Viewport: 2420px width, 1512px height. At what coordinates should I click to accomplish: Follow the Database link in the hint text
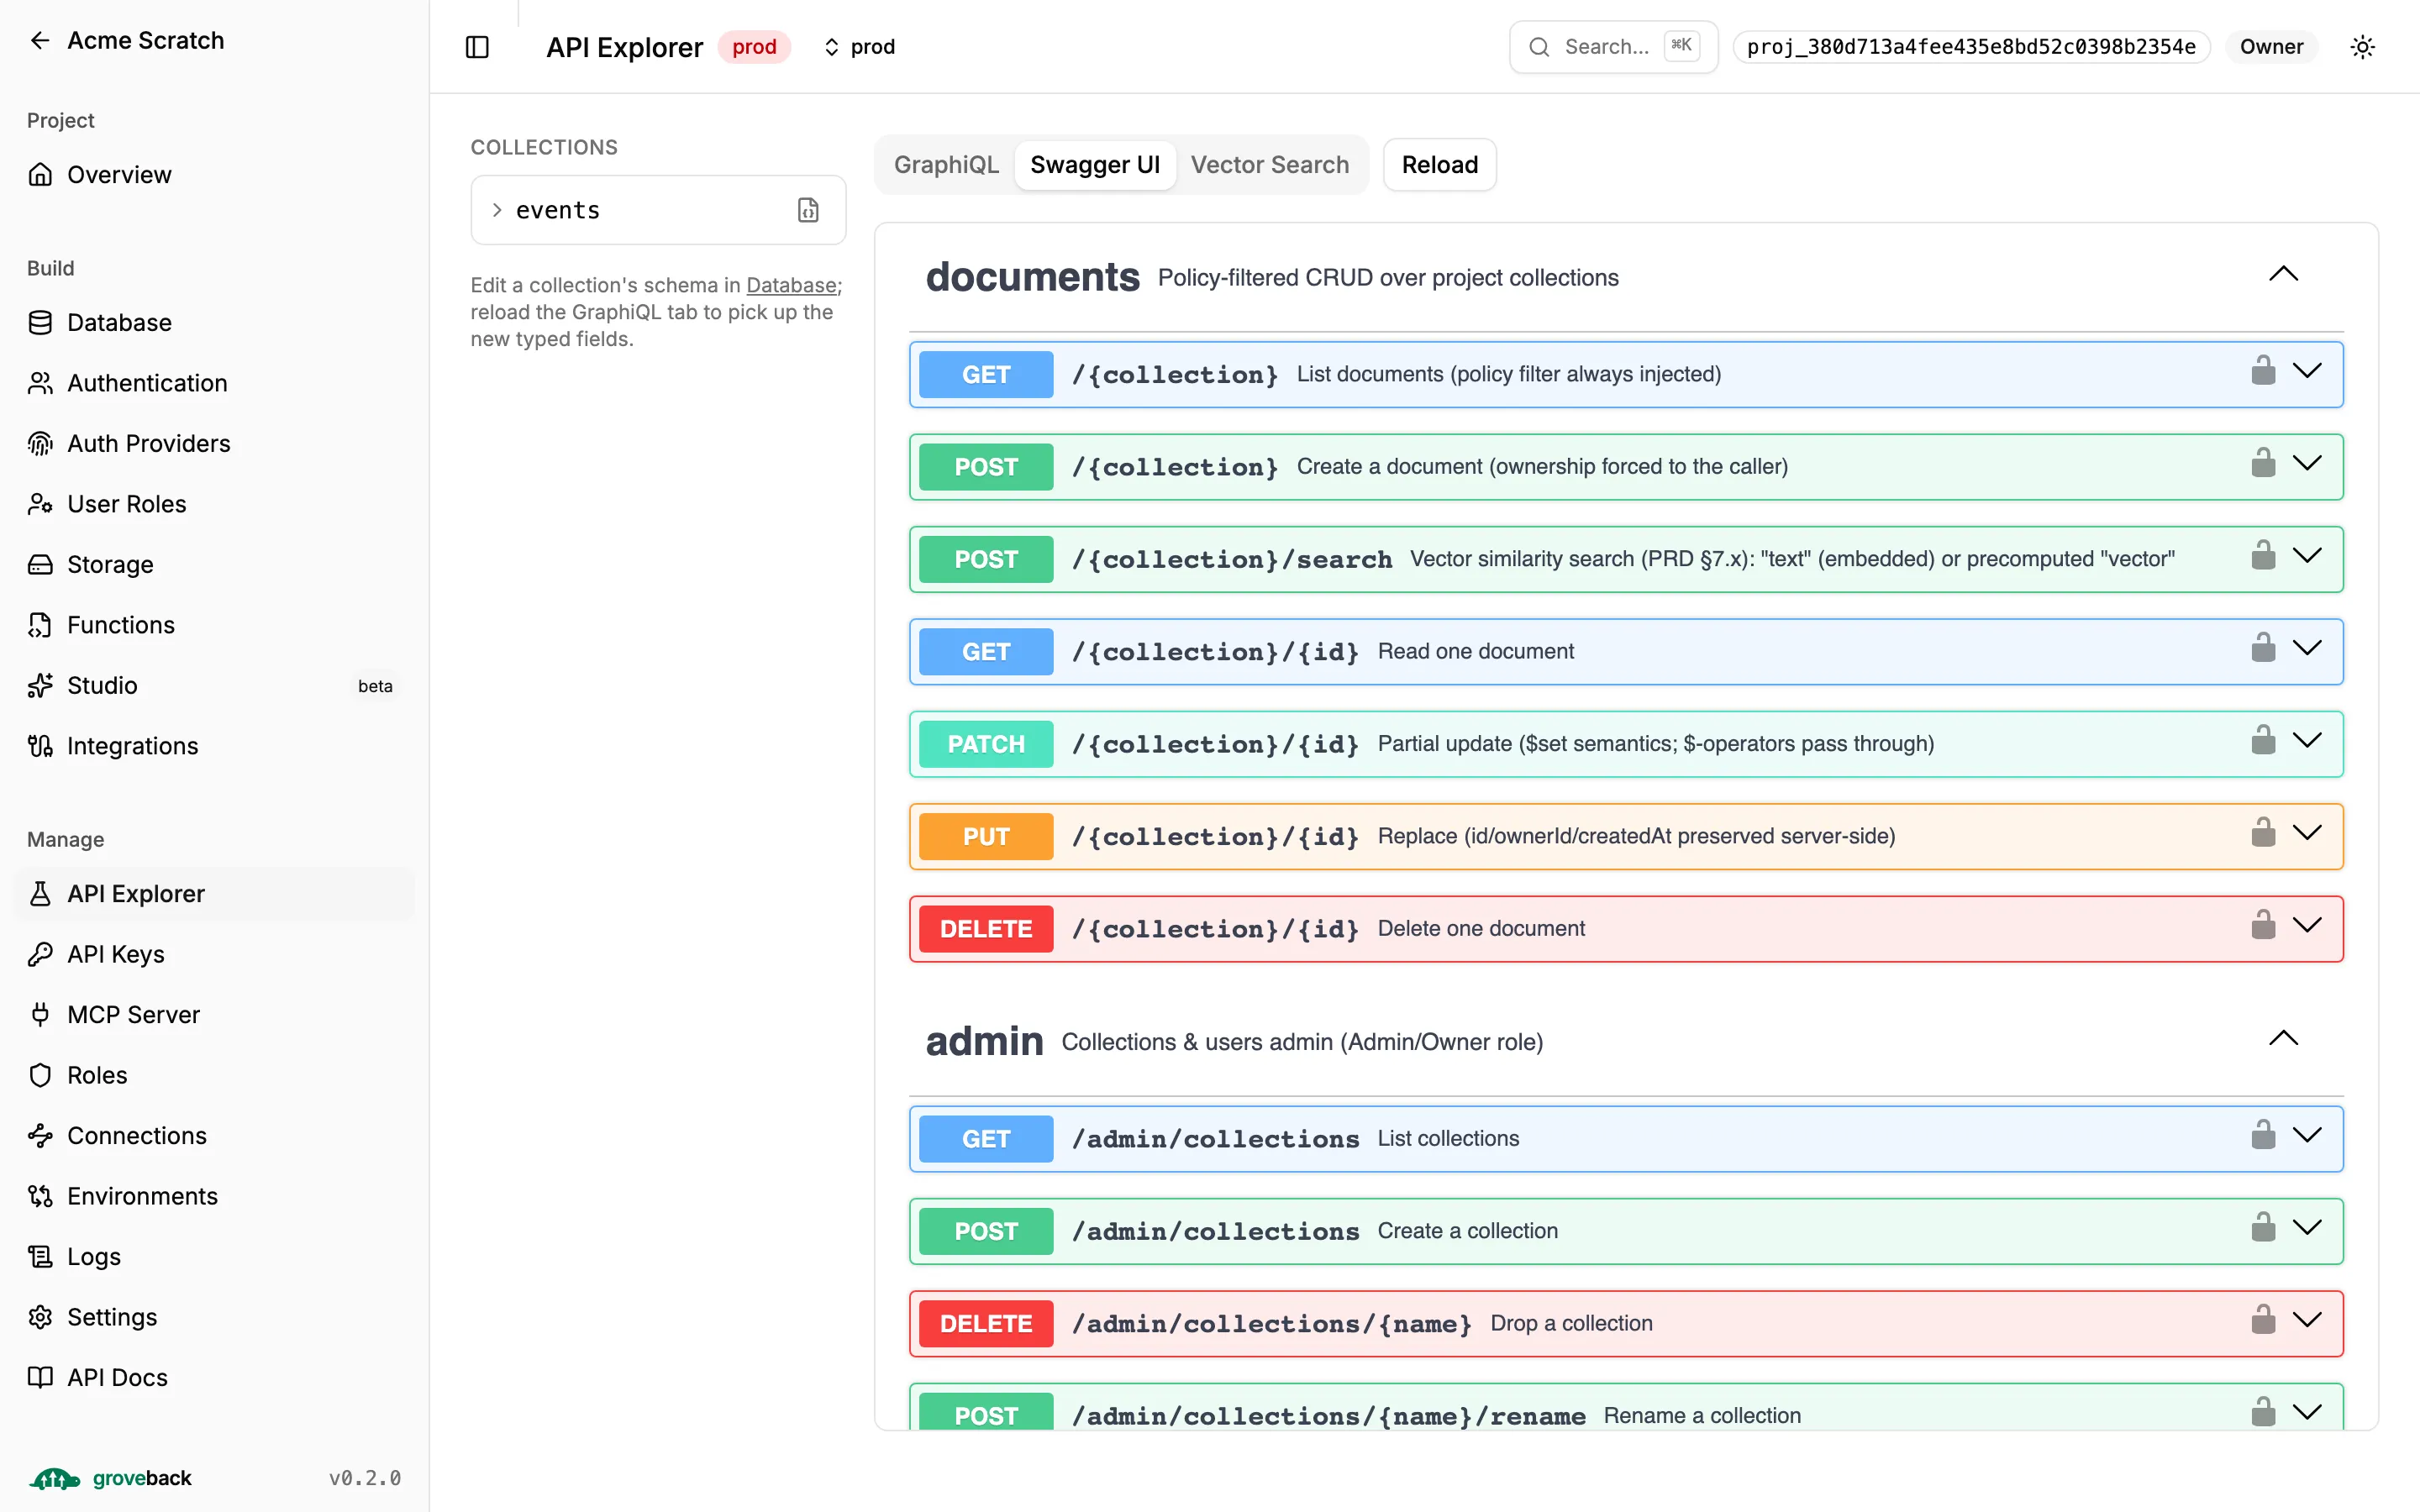click(x=791, y=285)
